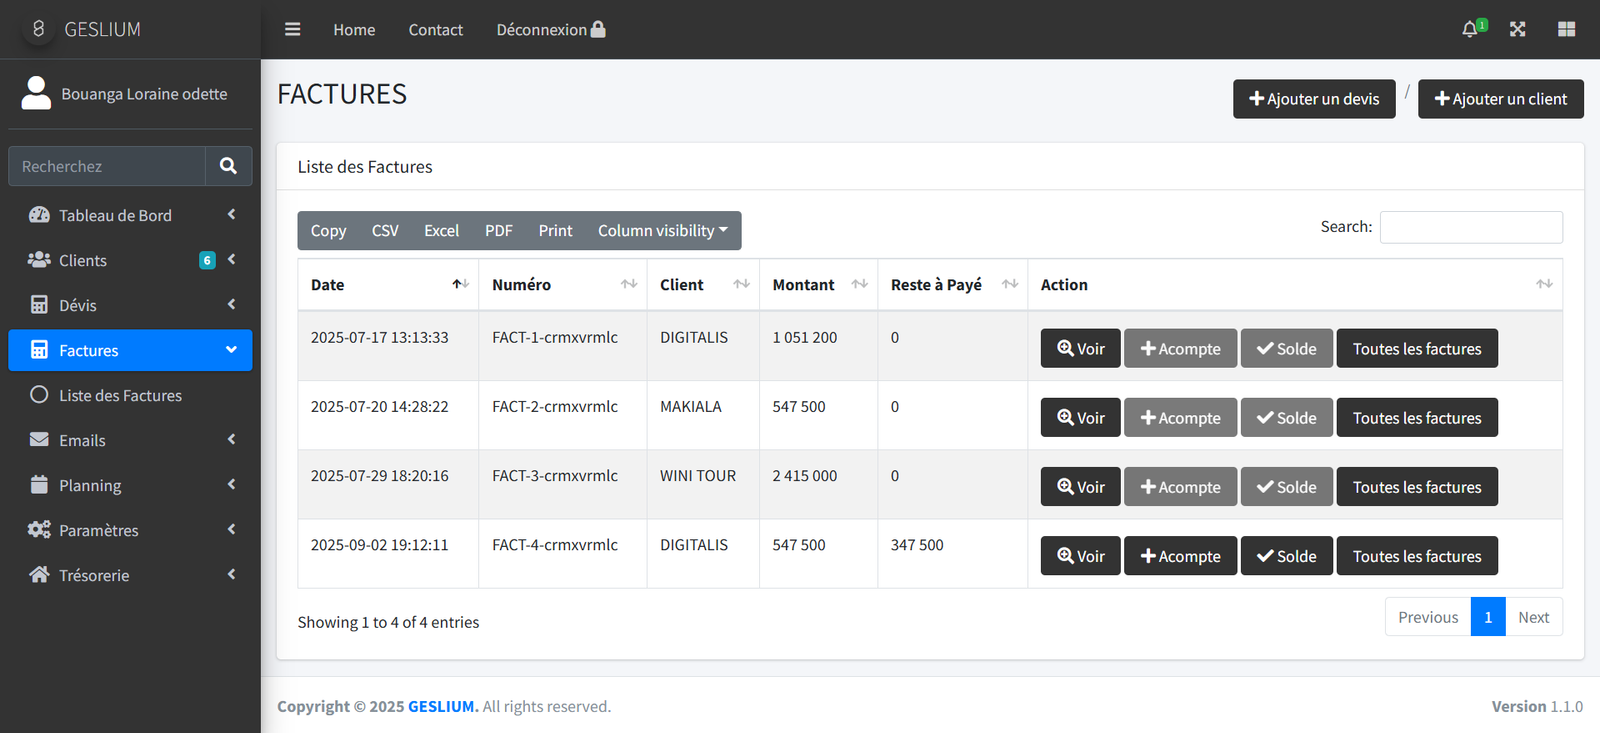Go to Next page in pagination
The height and width of the screenshot is (733, 1600).
coord(1533,617)
